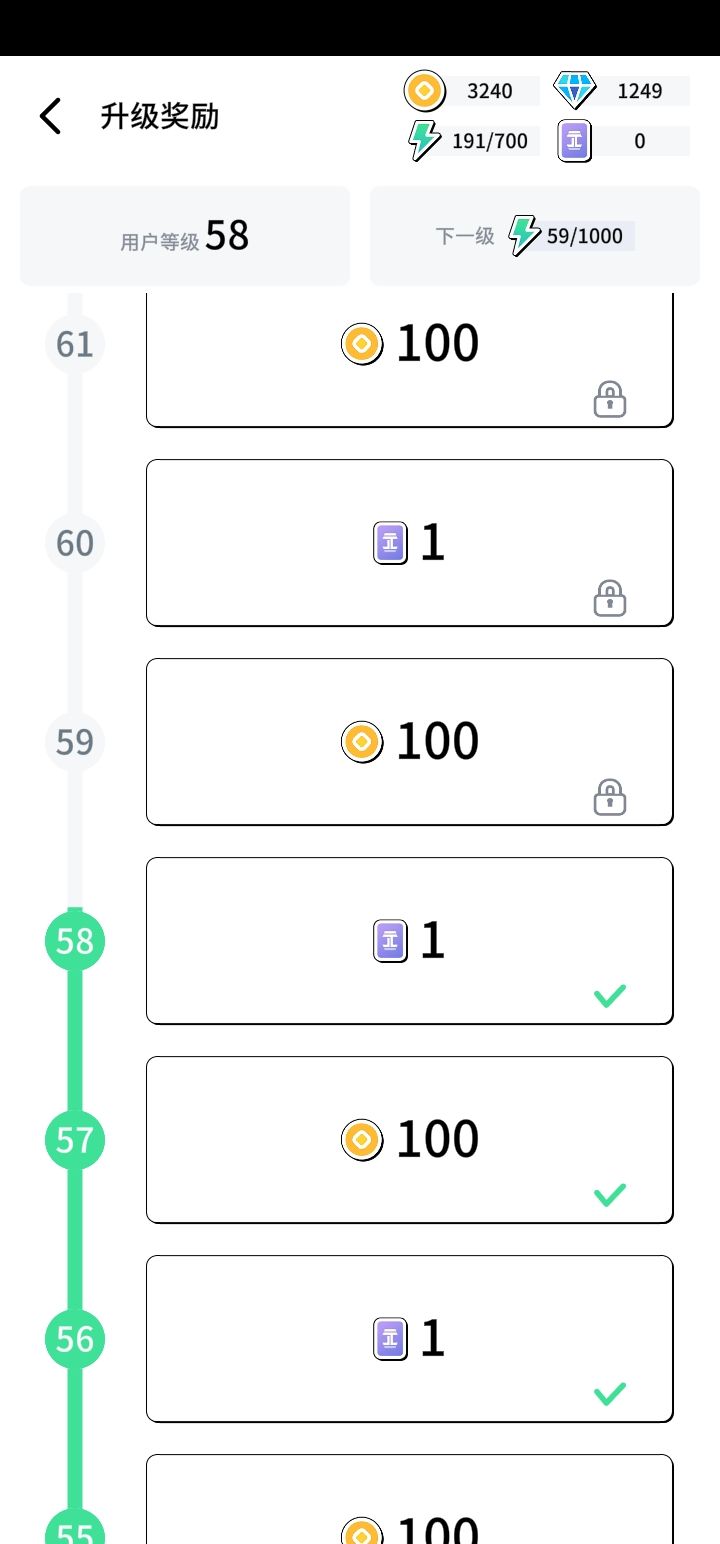Image resolution: width=720 pixels, height=1544 pixels.
Task: Open the user level 58 panel
Action: 185,236
